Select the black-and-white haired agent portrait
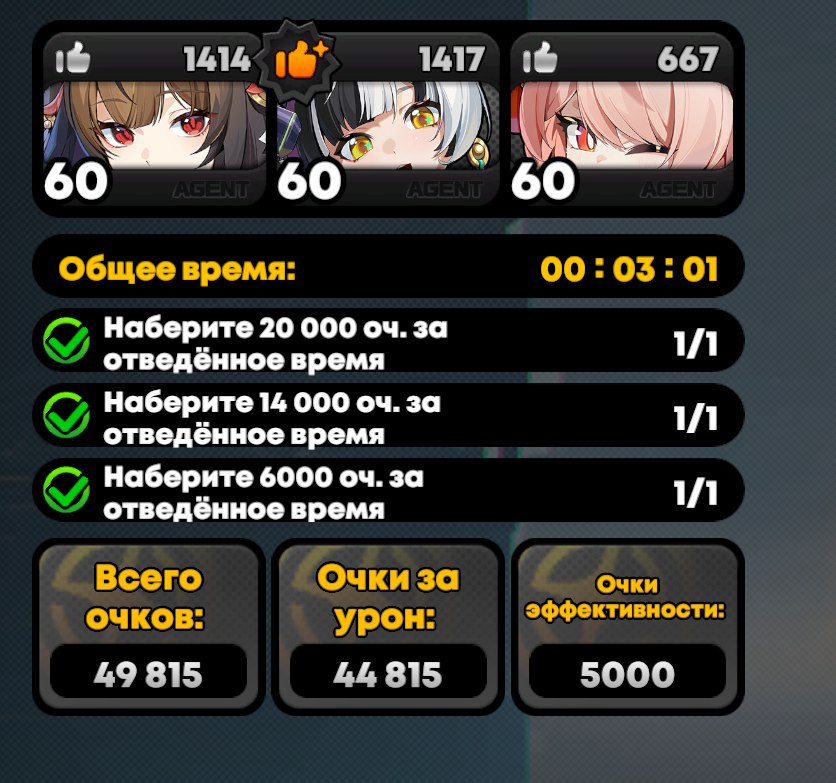 coord(388,126)
